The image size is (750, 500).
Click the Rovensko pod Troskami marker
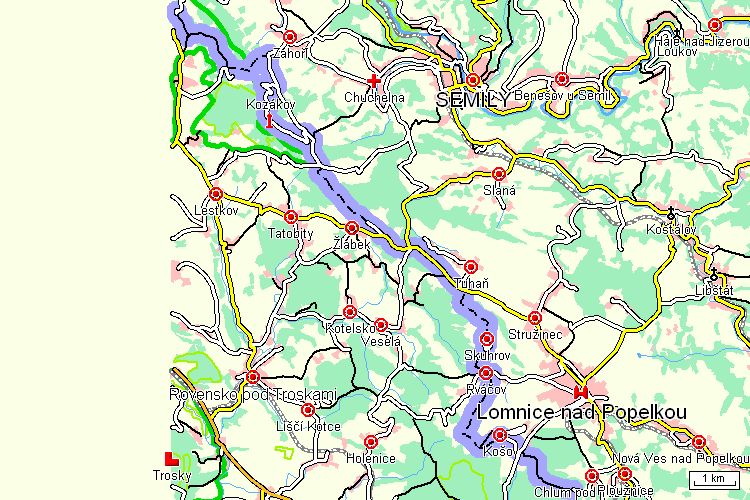pyautogui.click(x=253, y=377)
